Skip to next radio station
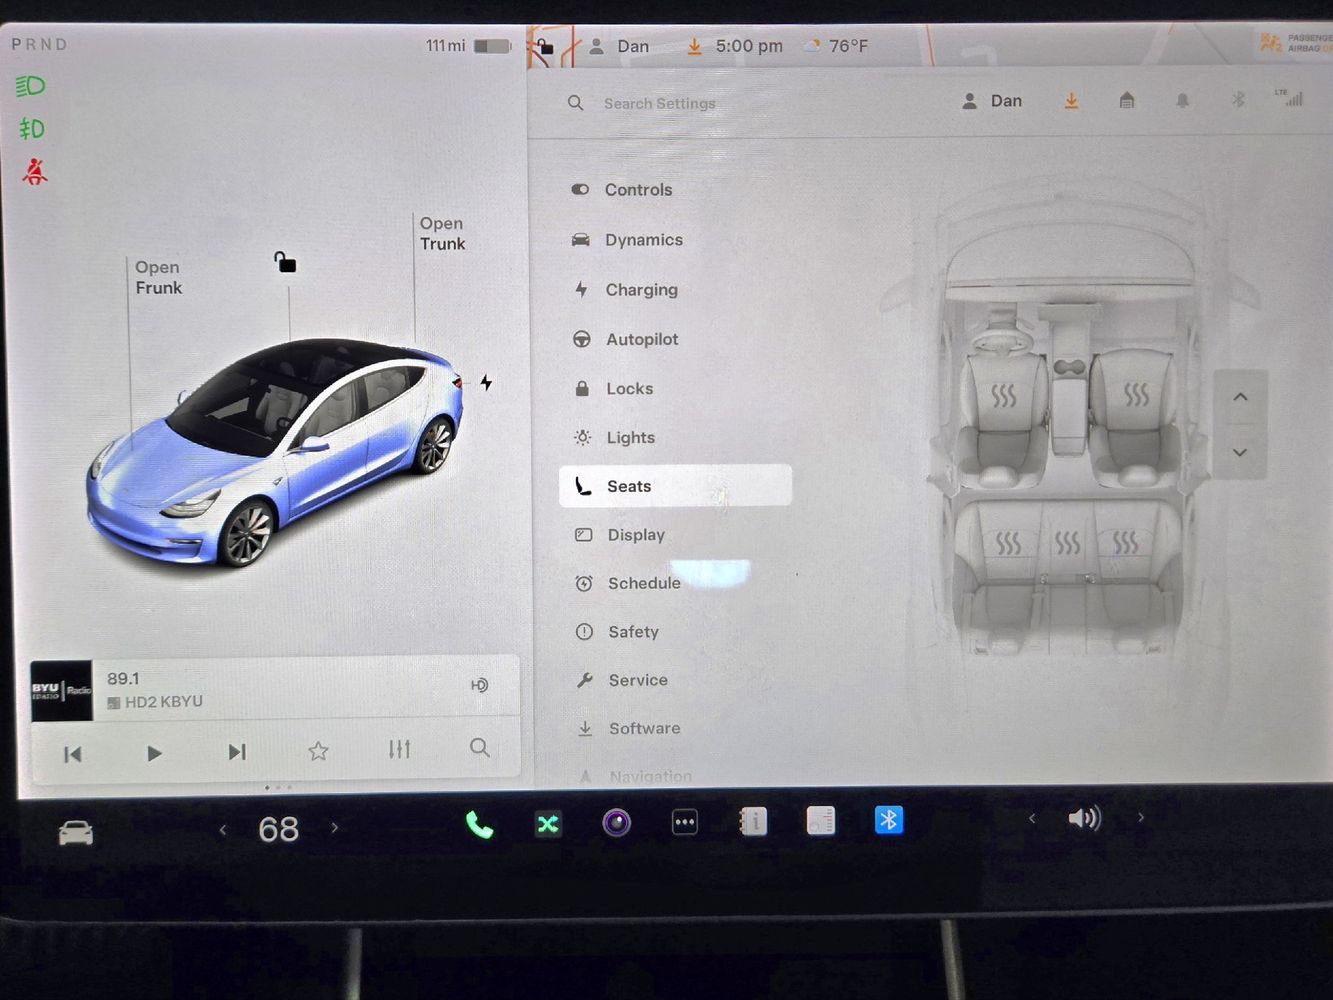Viewport: 1333px width, 1000px height. click(237, 752)
